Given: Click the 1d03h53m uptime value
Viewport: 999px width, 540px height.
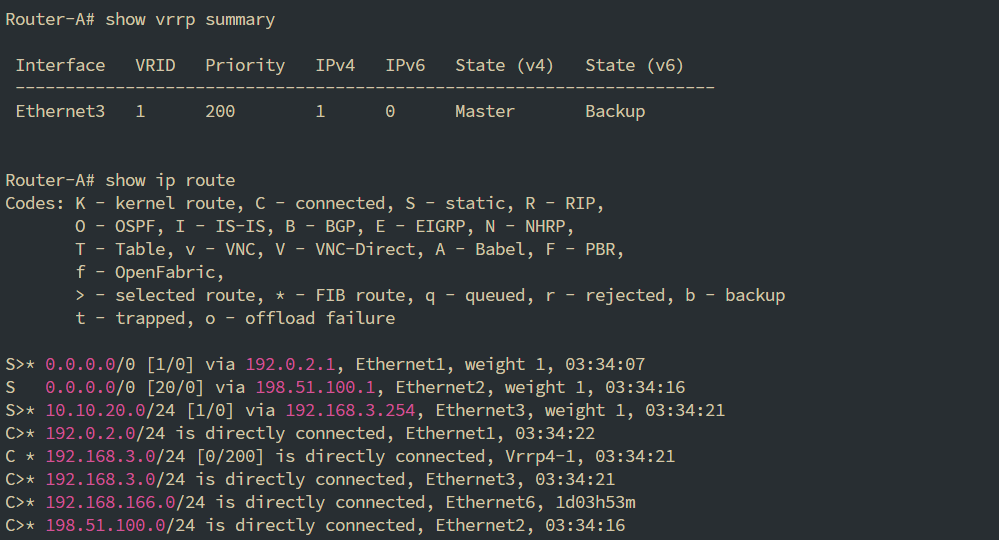Looking at the screenshot, I should pyautogui.click(x=595, y=502).
